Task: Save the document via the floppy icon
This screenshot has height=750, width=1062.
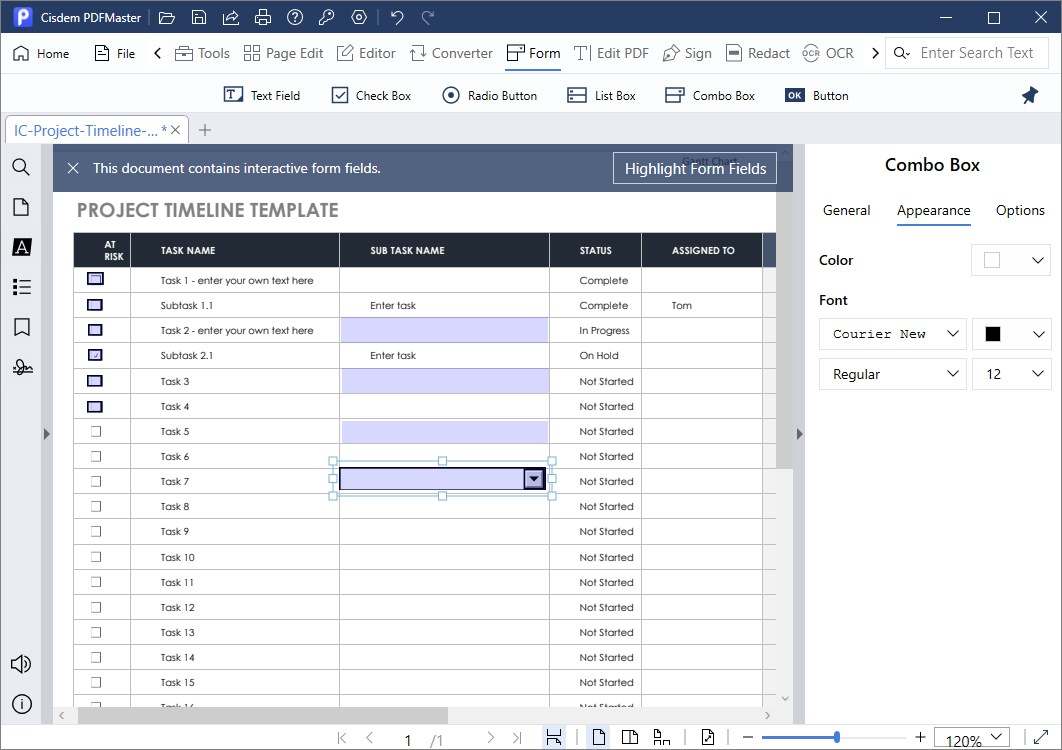Action: tap(198, 18)
